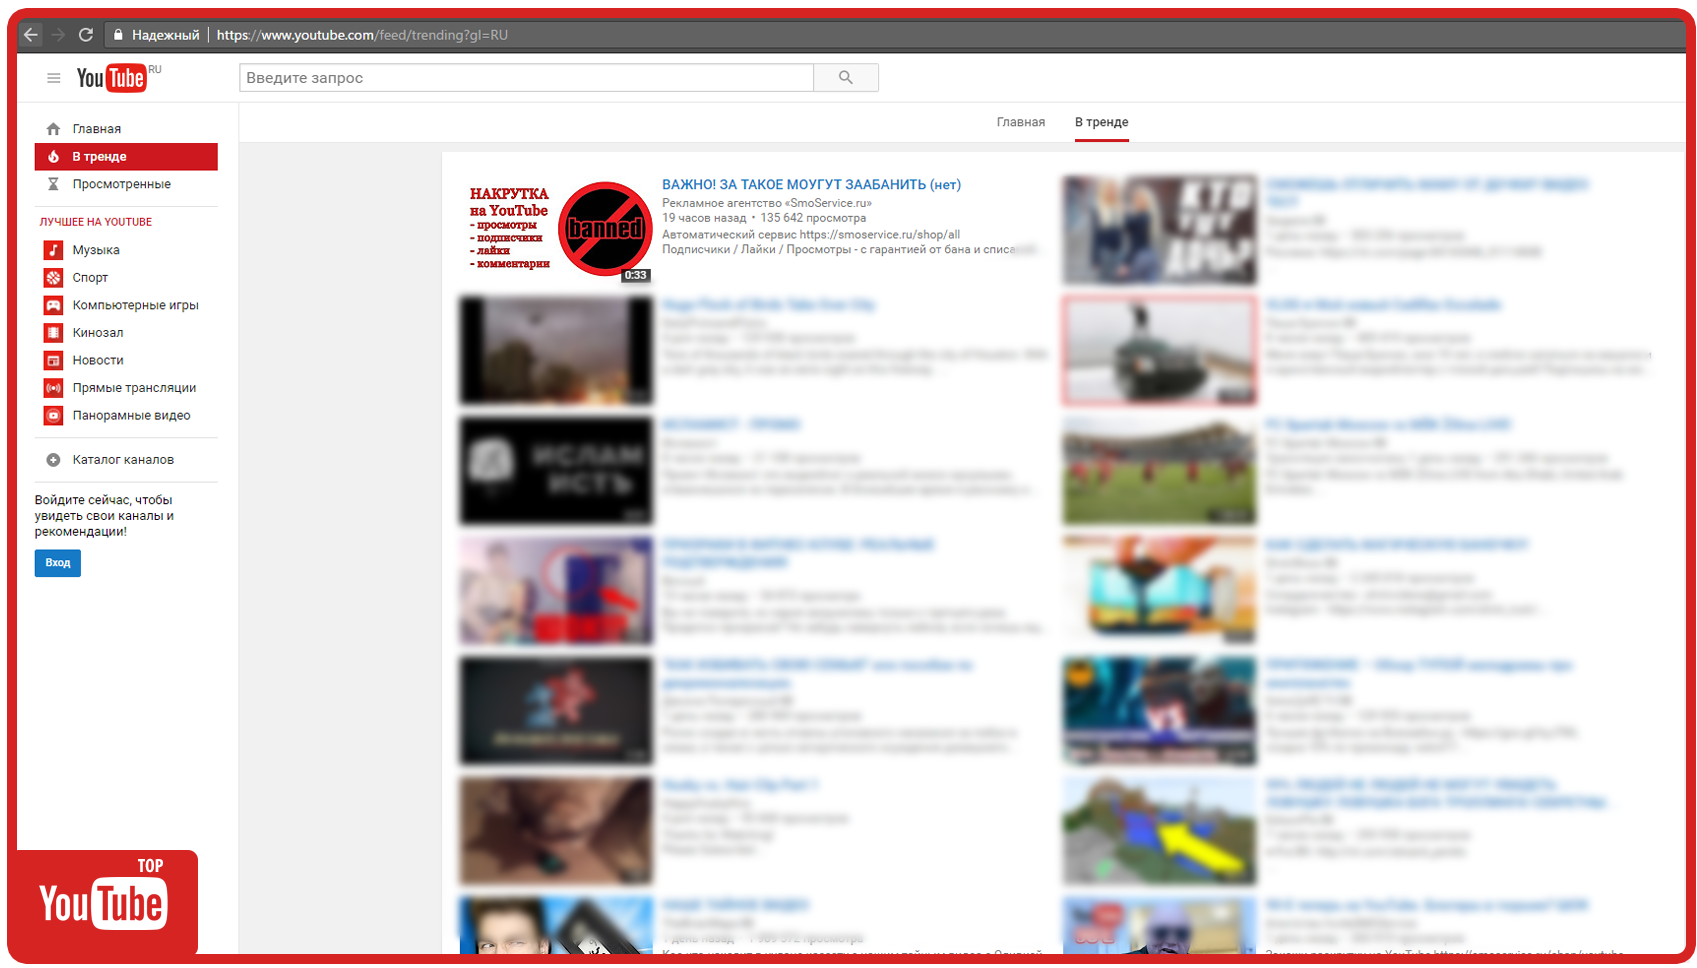Click the blue Вход button
This screenshot has height=968, width=1697.
point(58,563)
